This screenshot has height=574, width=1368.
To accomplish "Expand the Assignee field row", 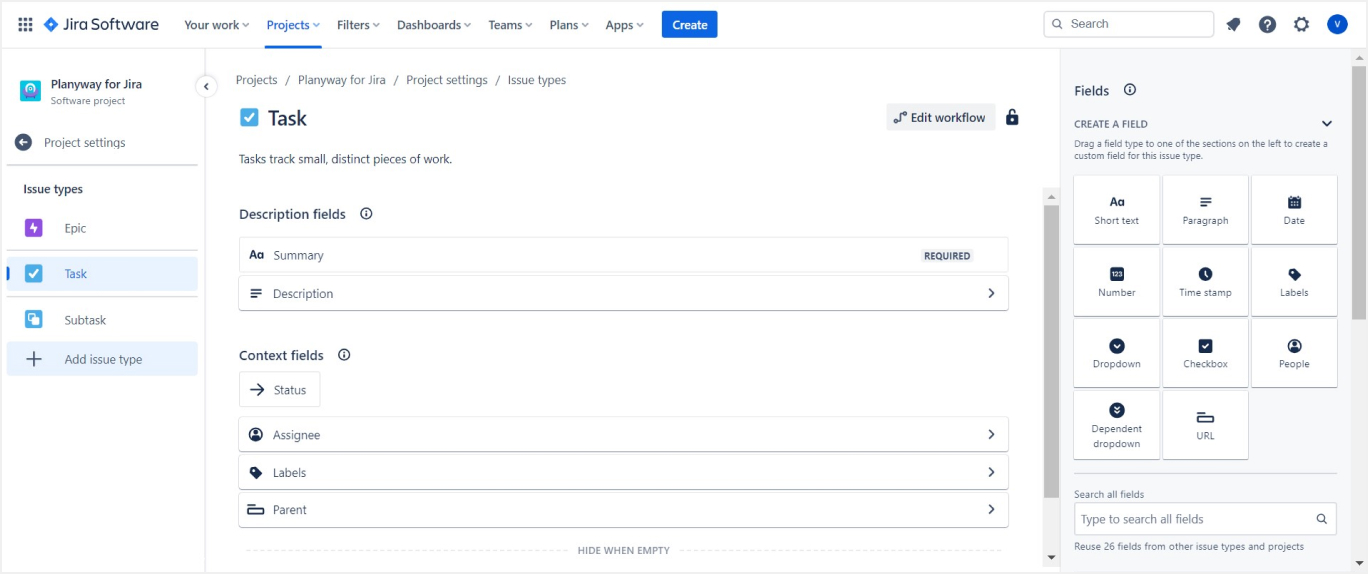I will point(991,435).
